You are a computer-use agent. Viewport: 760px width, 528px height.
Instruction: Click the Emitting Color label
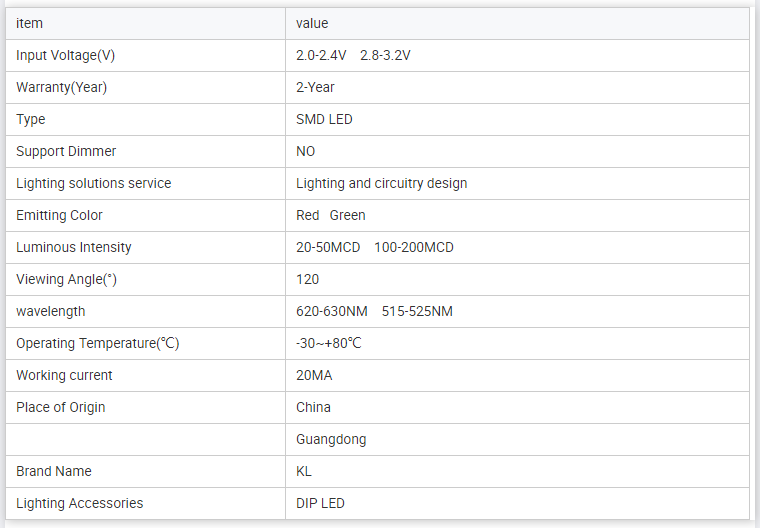pos(59,215)
